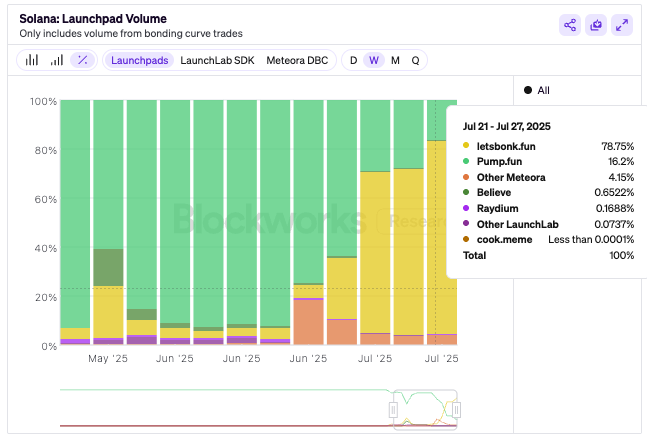Switch to Meteora DBC tab

[x=297, y=60]
